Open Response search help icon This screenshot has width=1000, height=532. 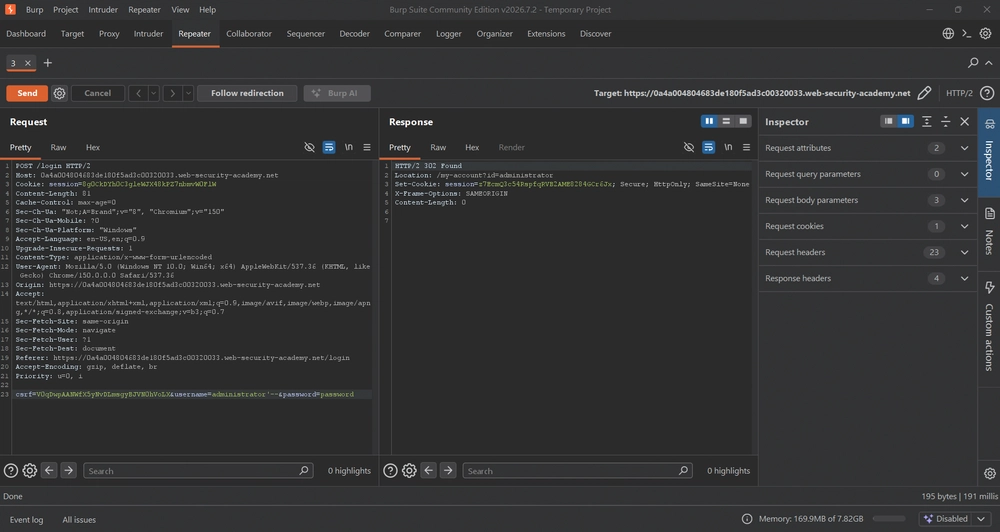(390, 471)
